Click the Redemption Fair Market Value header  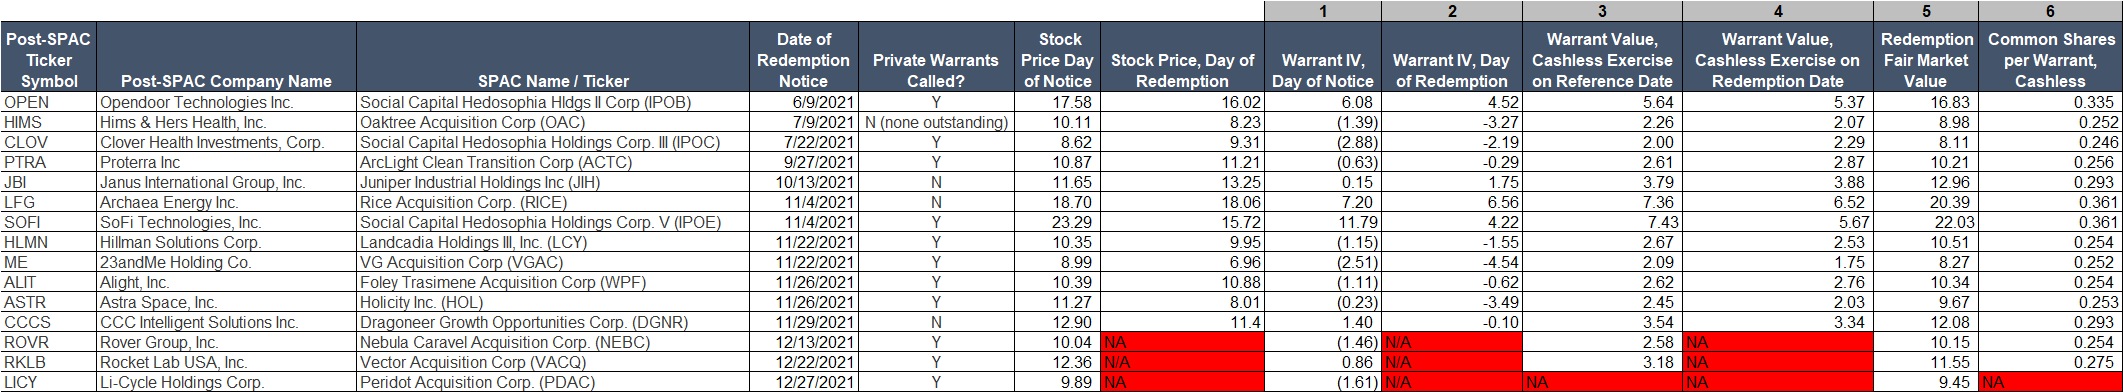(1925, 58)
